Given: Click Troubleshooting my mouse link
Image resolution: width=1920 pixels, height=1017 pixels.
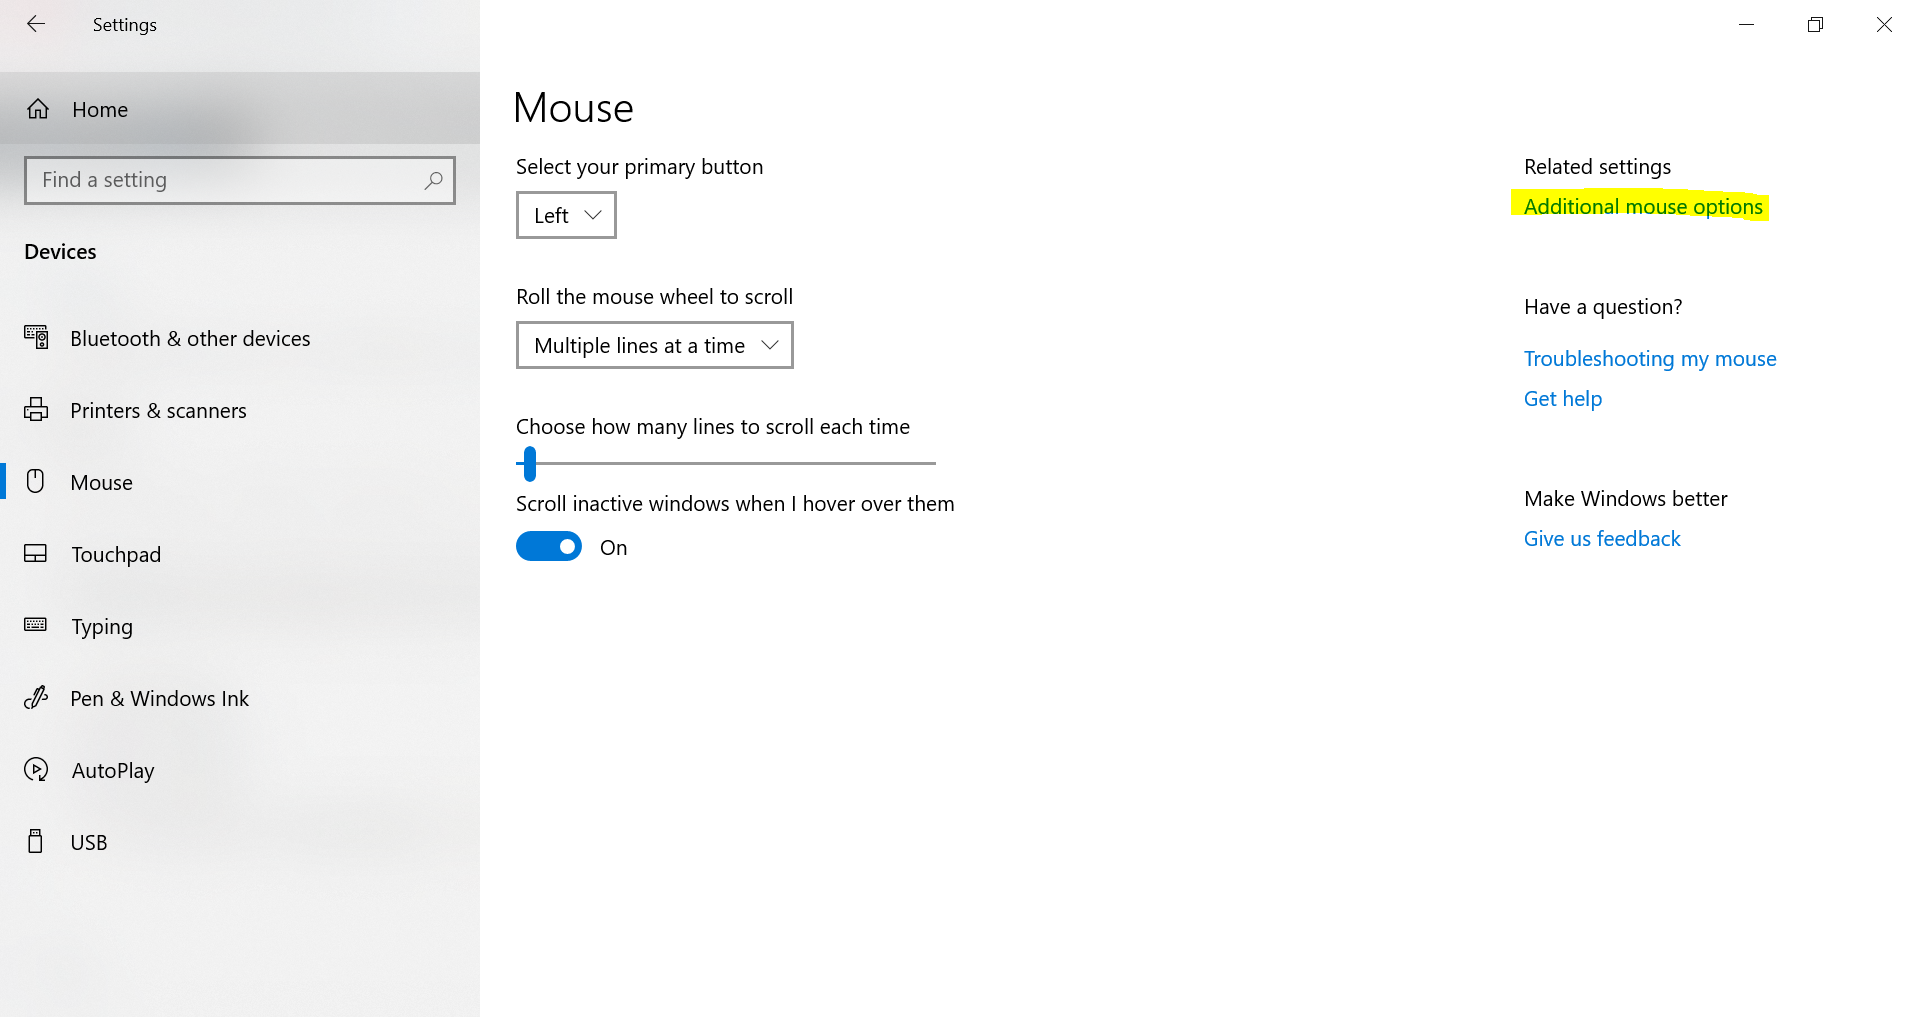Looking at the screenshot, I should tap(1649, 359).
